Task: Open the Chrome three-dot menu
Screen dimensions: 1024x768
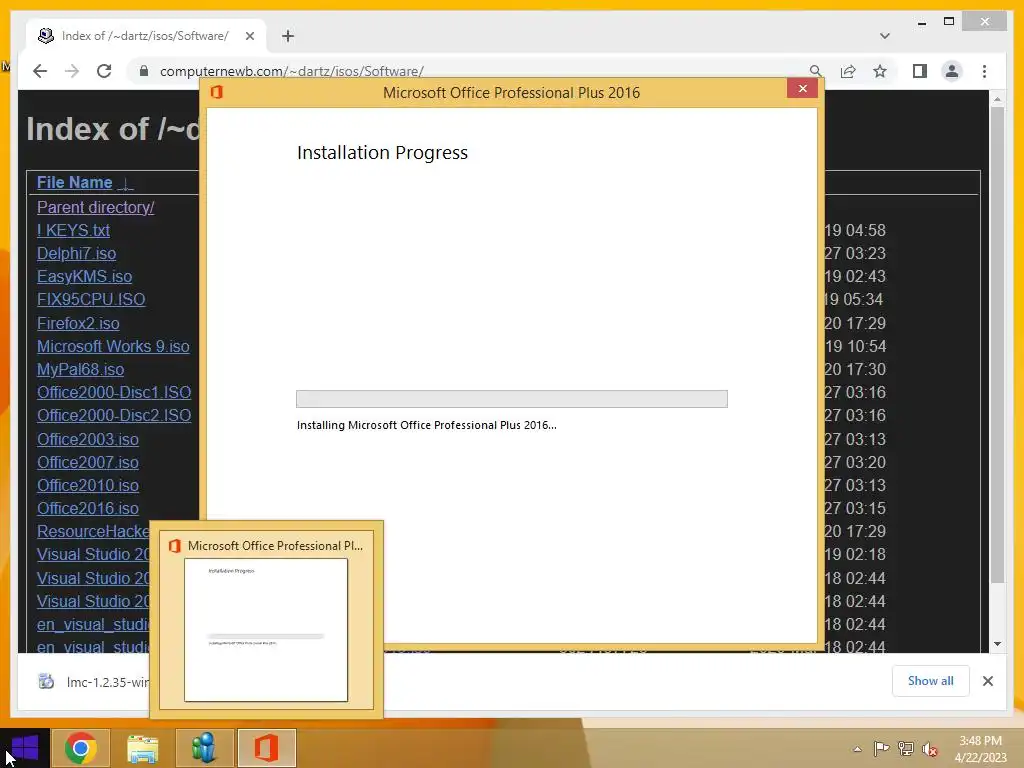Action: pos(984,71)
